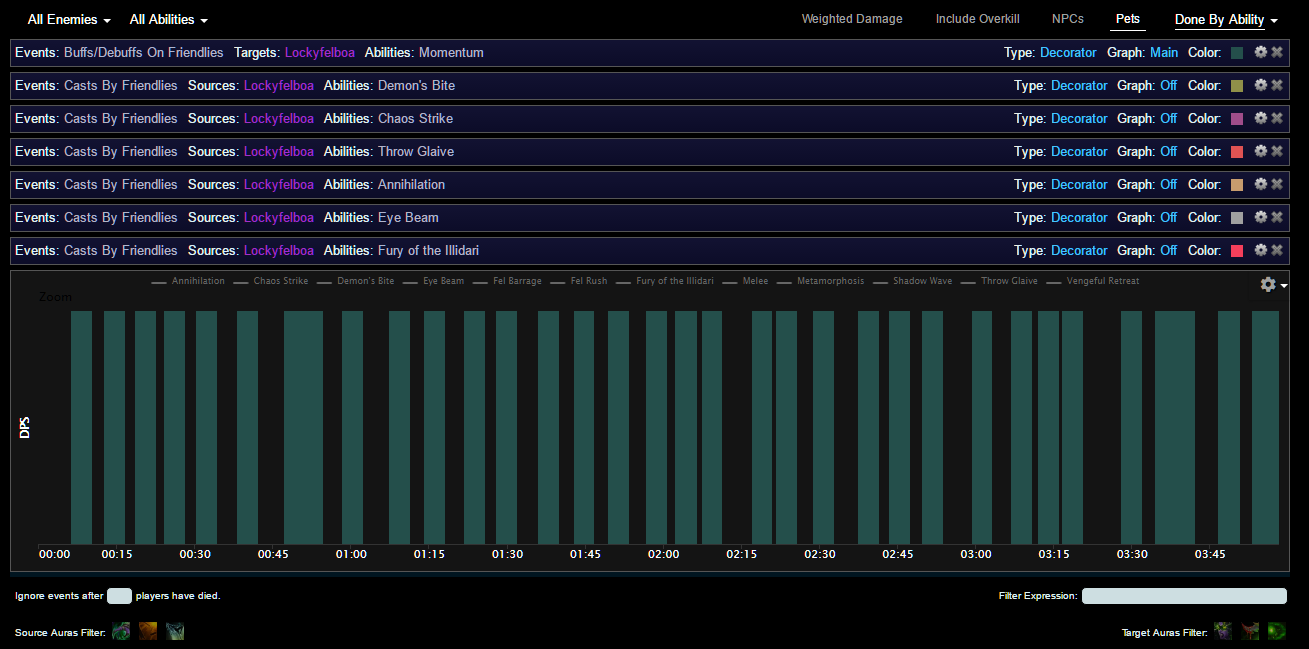
Task: Change the Chaos Strike row's Graph Off setting
Action: (x=1169, y=118)
